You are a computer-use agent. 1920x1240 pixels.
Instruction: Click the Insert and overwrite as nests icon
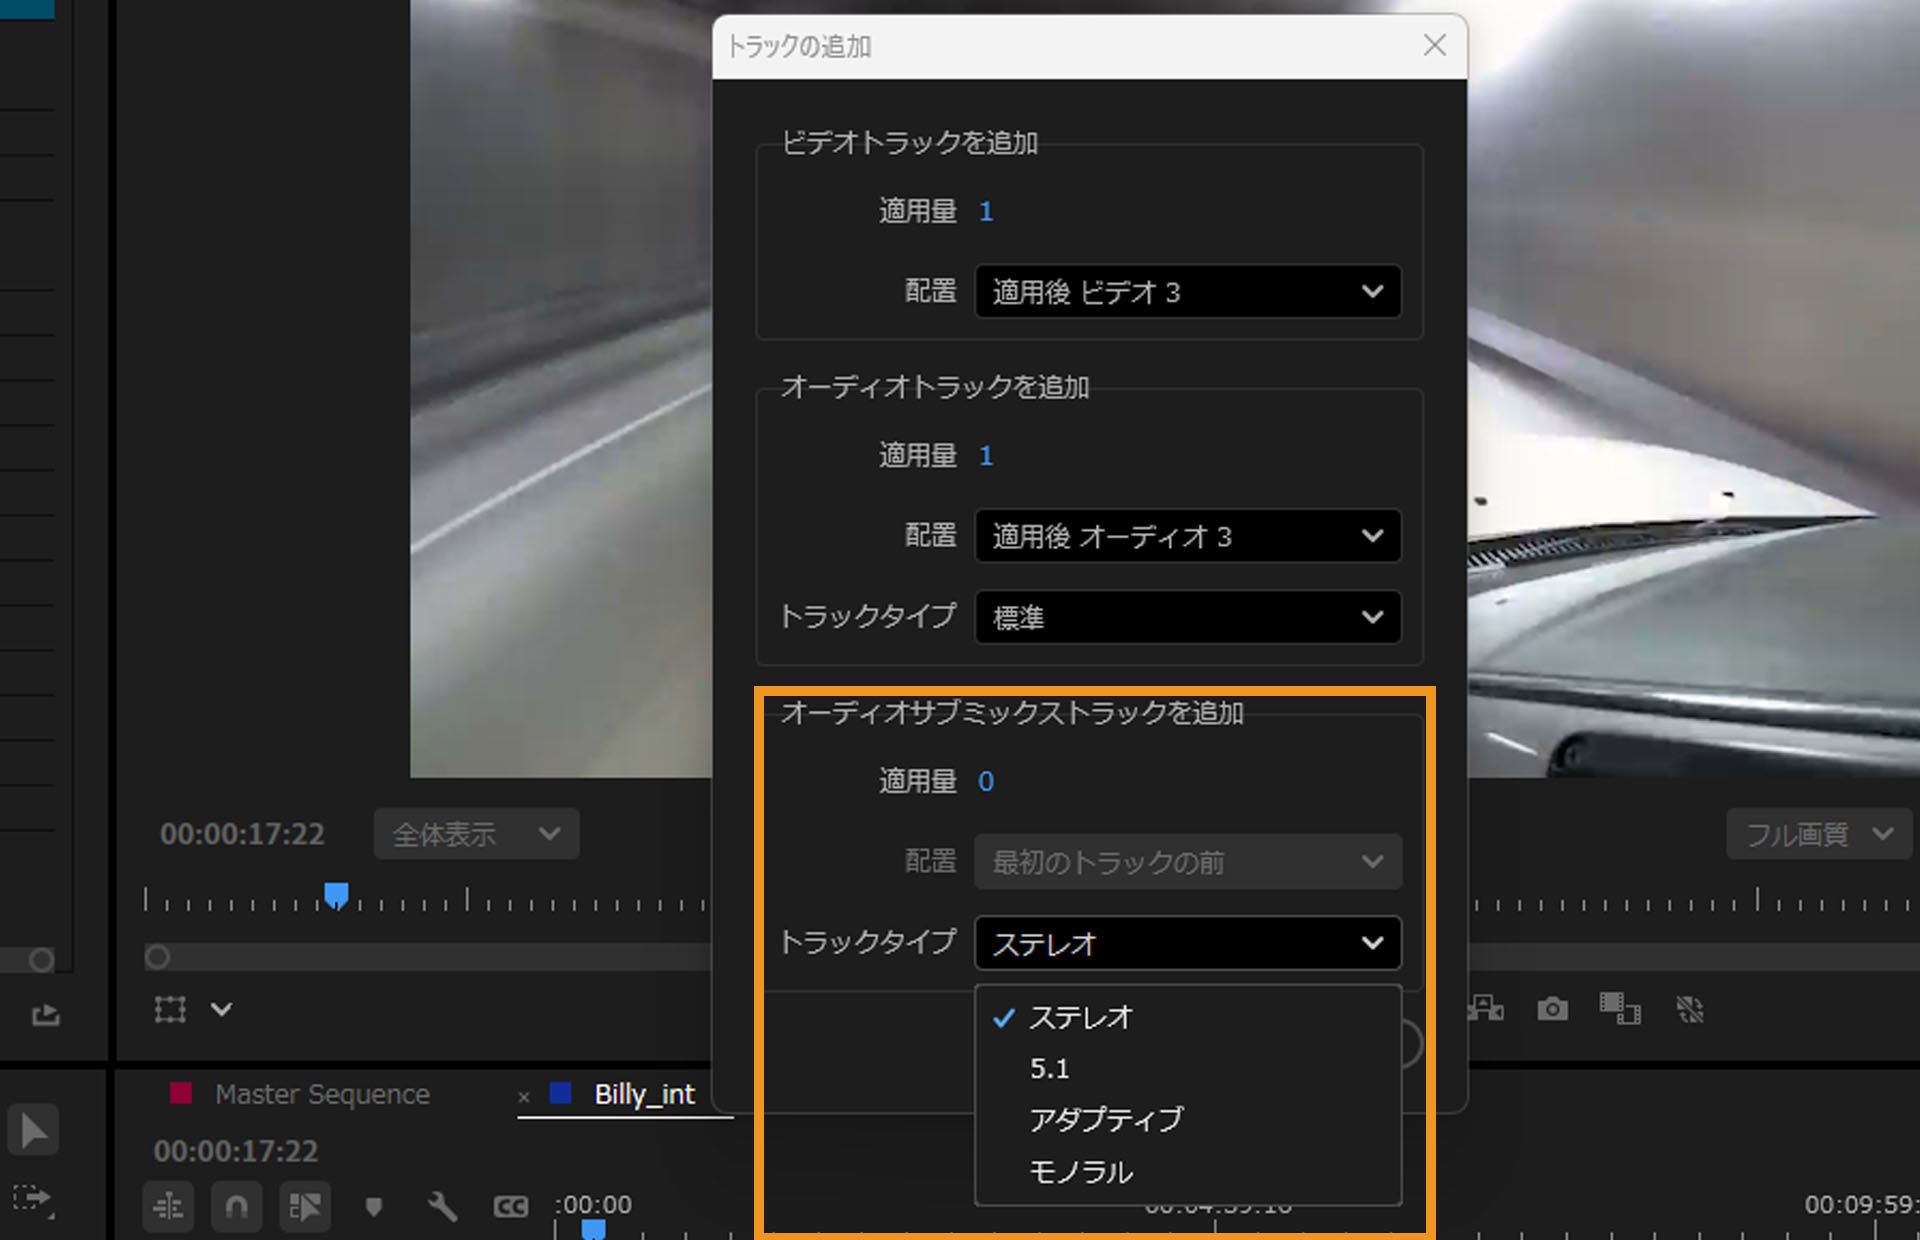[x=168, y=1206]
